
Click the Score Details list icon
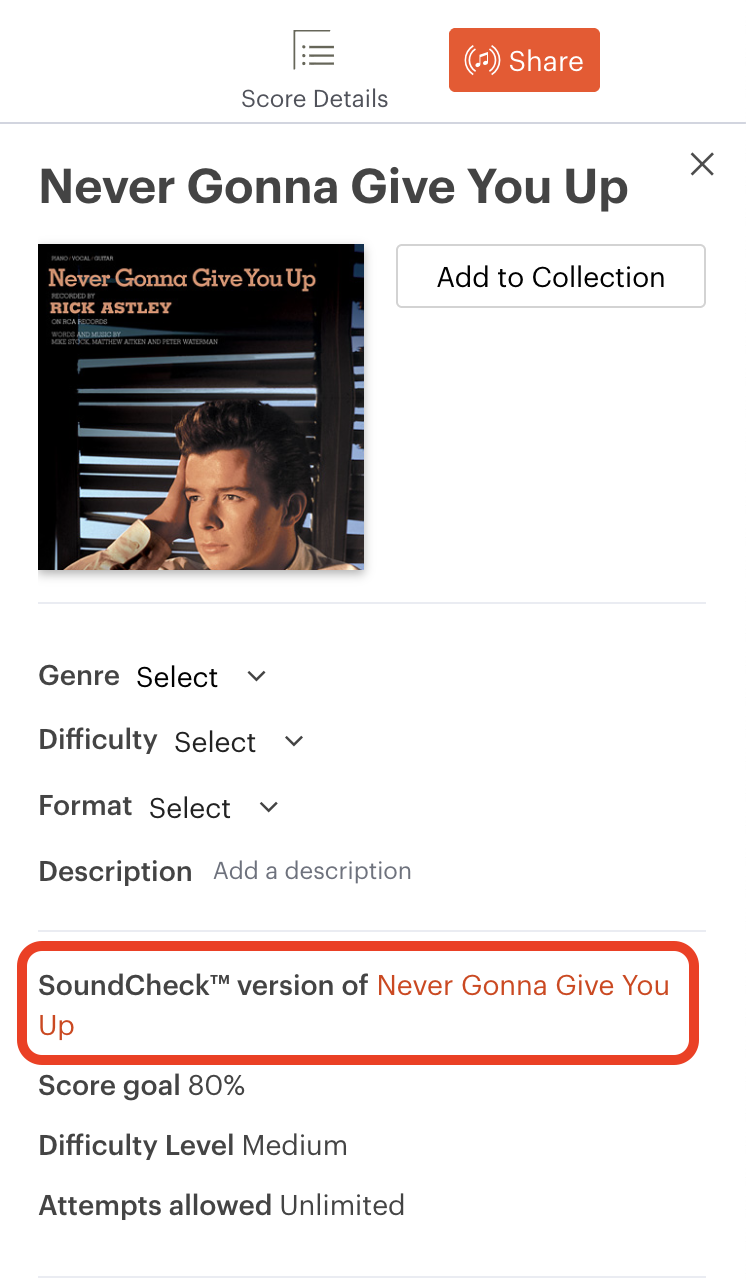(x=314, y=50)
